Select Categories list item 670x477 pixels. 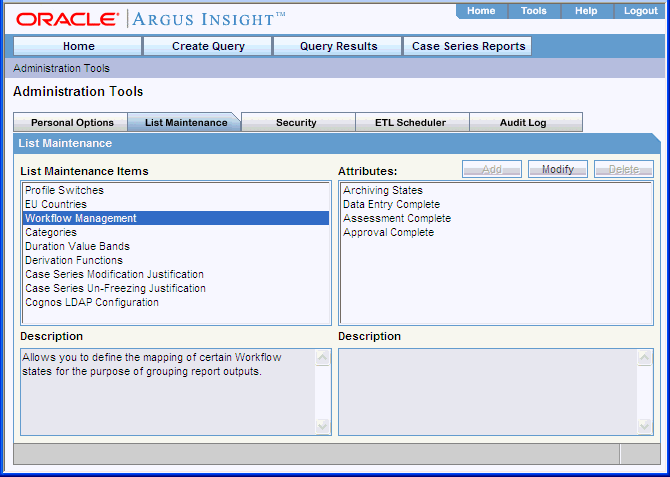click(x=176, y=232)
